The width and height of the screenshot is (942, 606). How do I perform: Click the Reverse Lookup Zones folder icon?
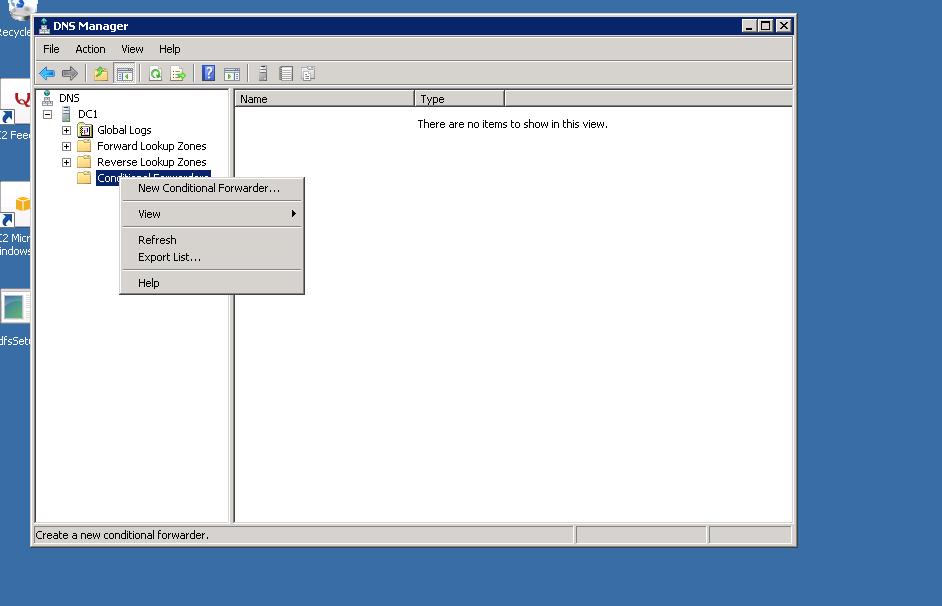pyautogui.click(x=85, y=162)
